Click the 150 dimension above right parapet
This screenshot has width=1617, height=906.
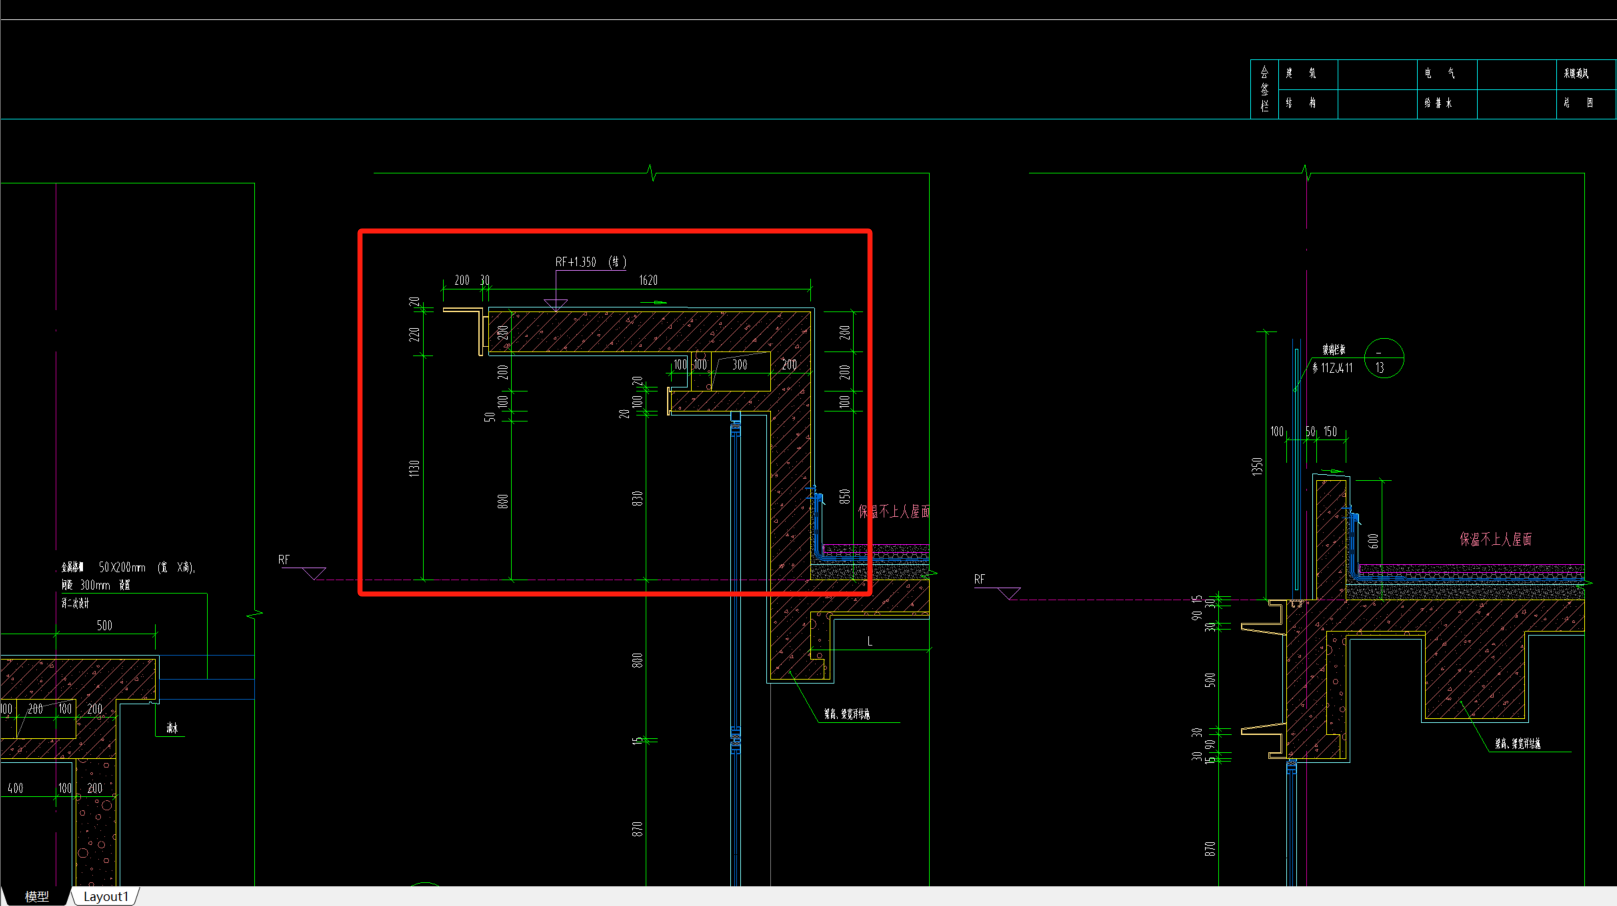pos(1330,432)
